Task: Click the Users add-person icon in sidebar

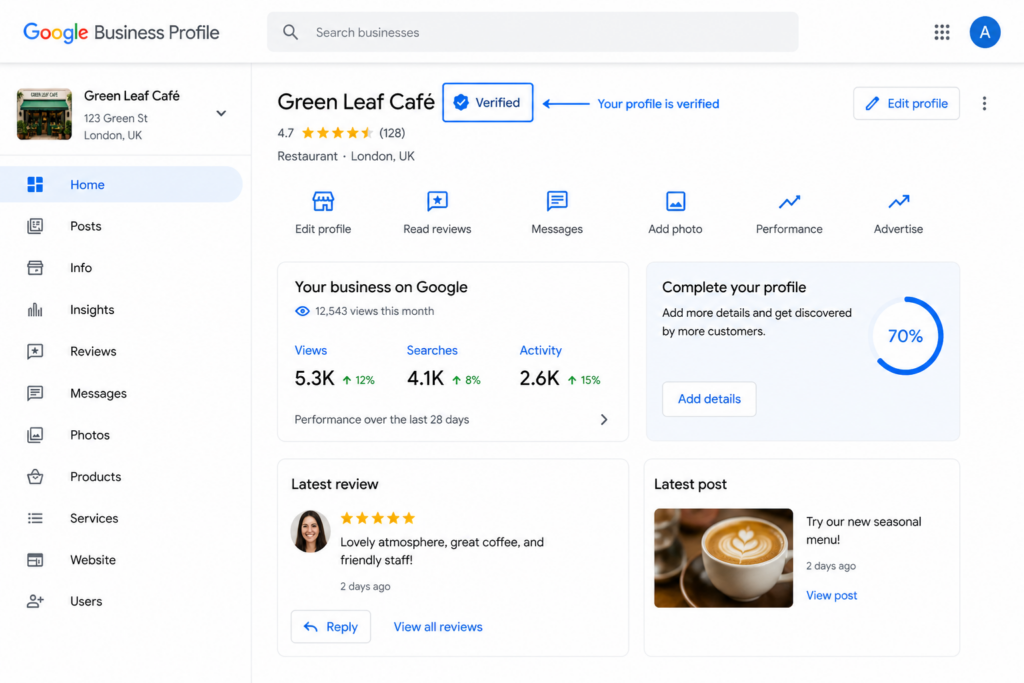Action: [35, 601]
